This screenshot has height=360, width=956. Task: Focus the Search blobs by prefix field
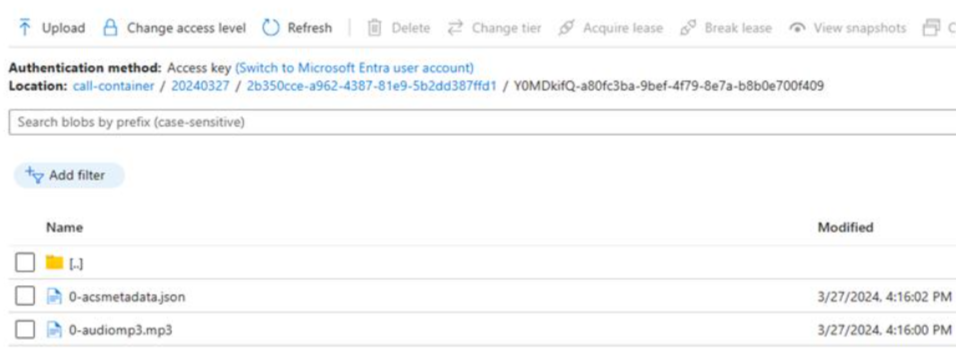coord(482,122)
